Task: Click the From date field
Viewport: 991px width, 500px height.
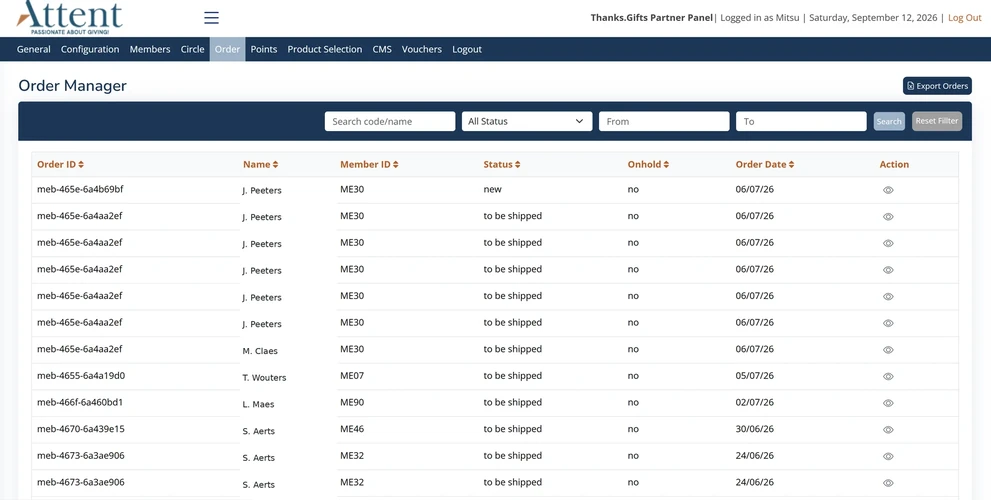Action: click(x=664, y=121)
